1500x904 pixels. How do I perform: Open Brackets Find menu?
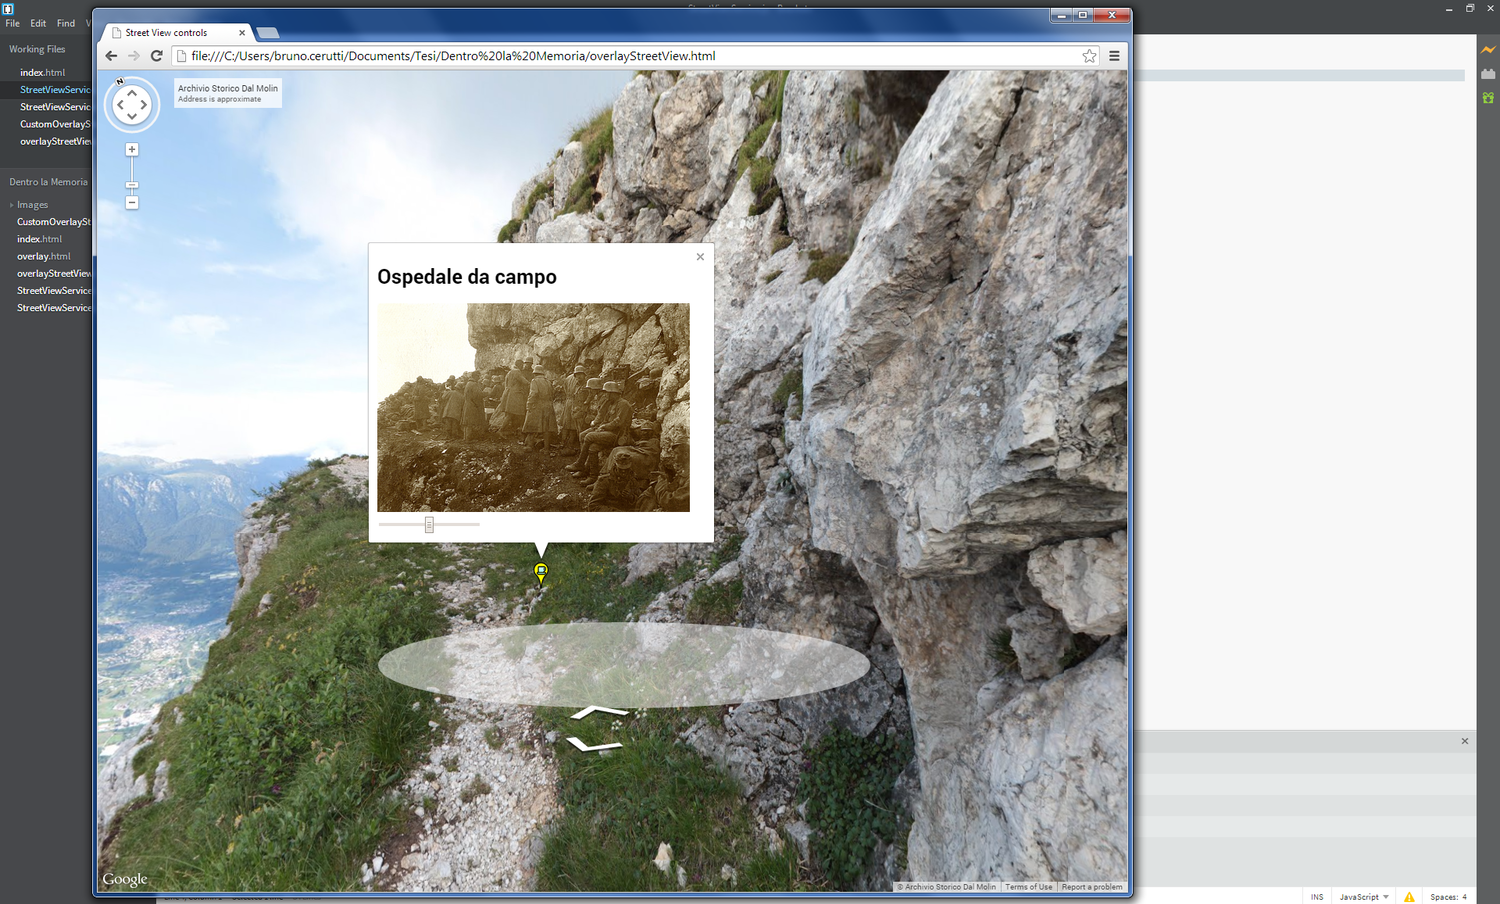(x=66, y=23)
